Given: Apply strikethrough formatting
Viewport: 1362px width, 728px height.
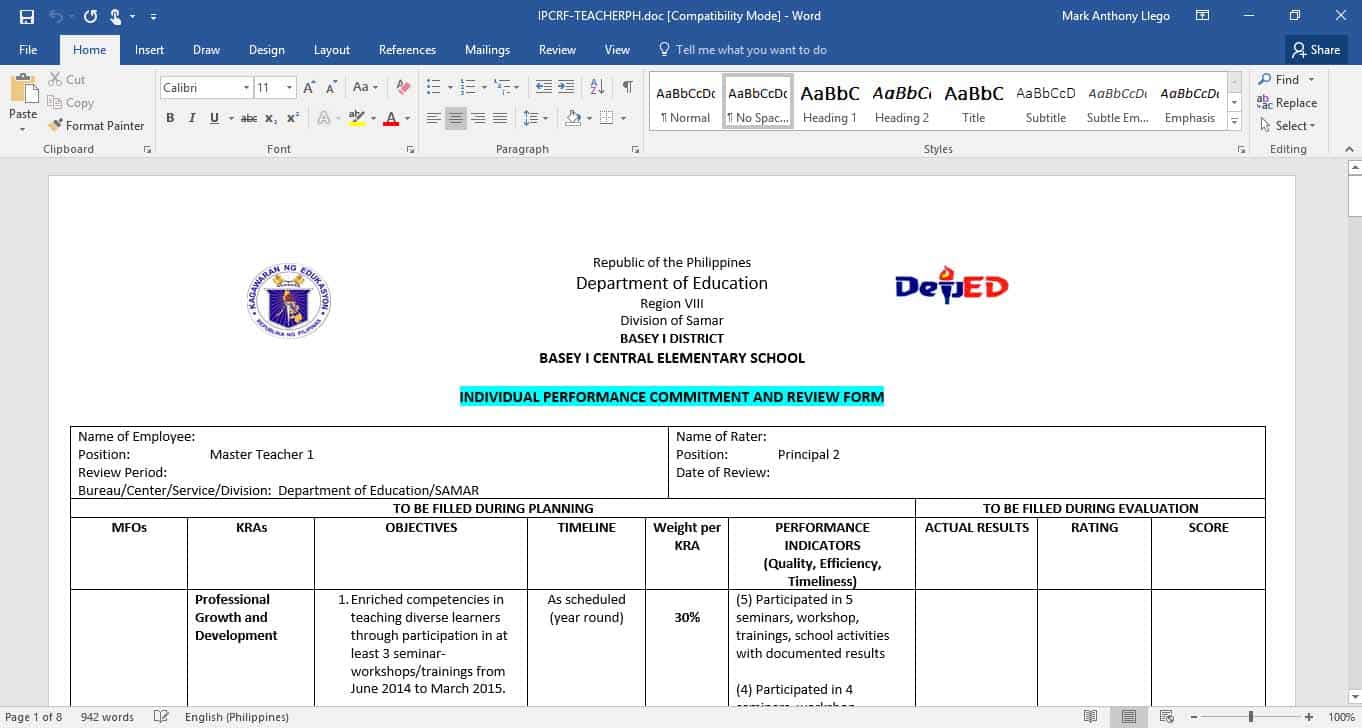Looking at the screenshot, I should pyautogui.click(x=249, y=118).
